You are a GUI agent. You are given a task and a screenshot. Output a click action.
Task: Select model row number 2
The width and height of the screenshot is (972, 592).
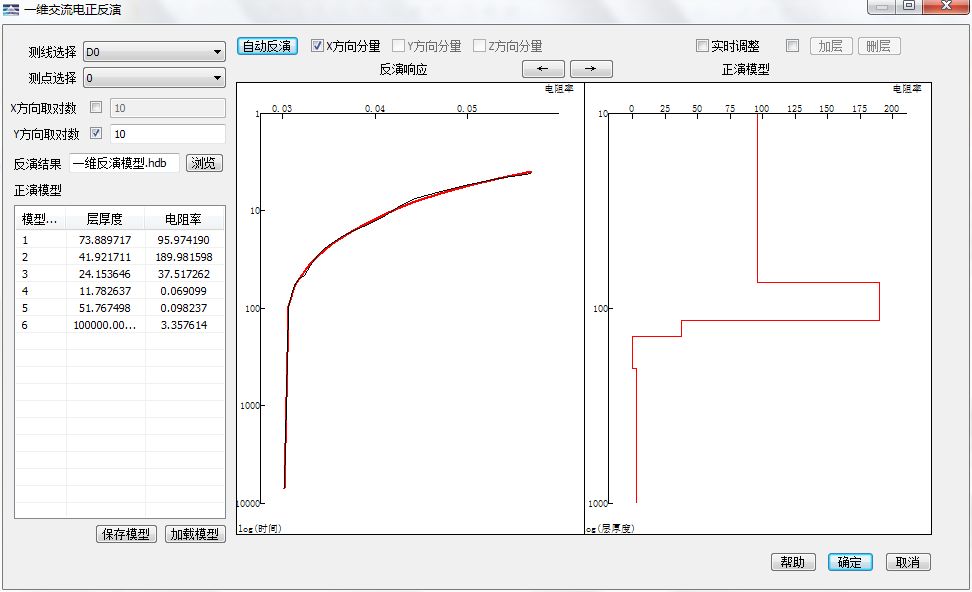(25, 257)
